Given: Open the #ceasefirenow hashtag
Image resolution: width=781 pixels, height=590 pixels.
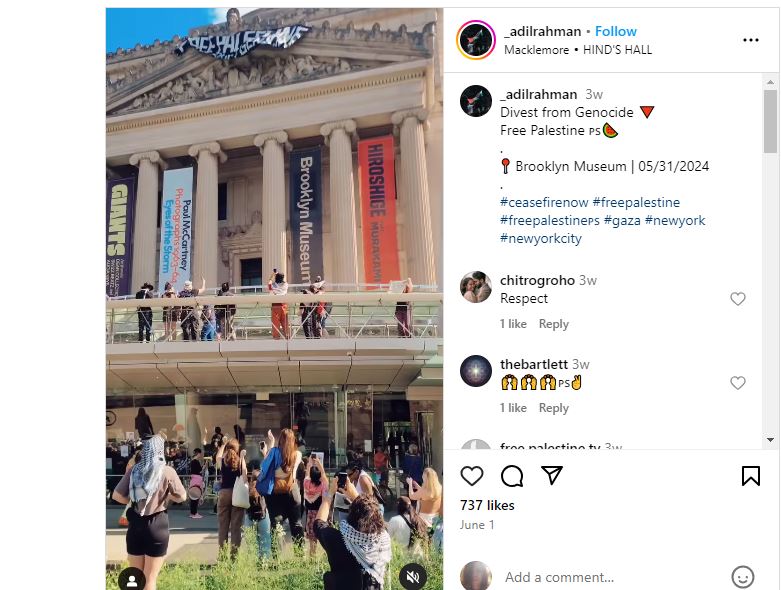Looking at the screenshot, I should click(544, 202).
